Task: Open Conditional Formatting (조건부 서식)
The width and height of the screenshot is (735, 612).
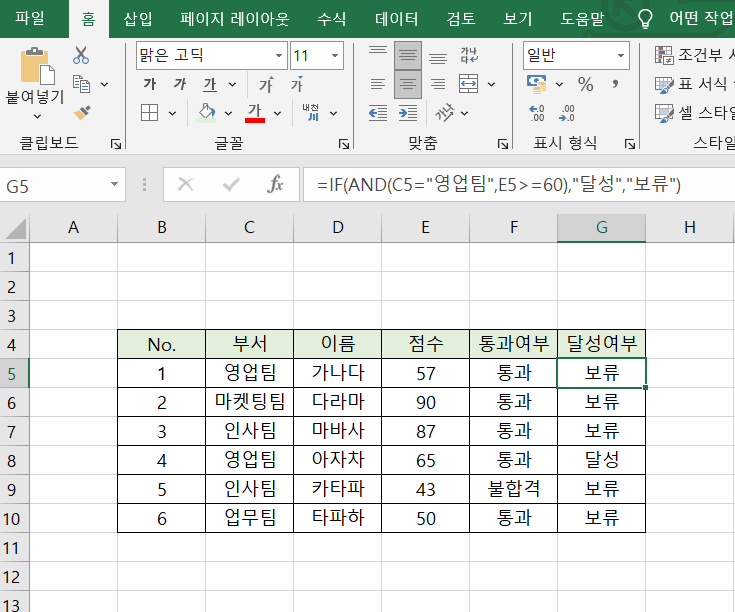Action: coord(694,55)
